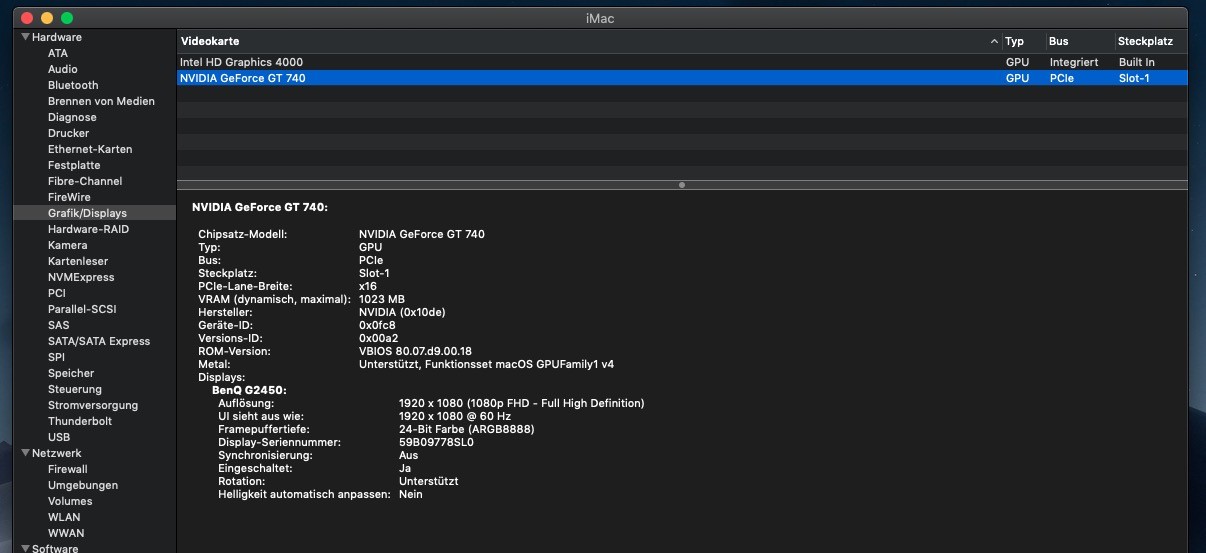Screen dimensions: 1206x553
Task: Click the split pane divider handle
Action: pyautogui.click(x=682, y=185)
